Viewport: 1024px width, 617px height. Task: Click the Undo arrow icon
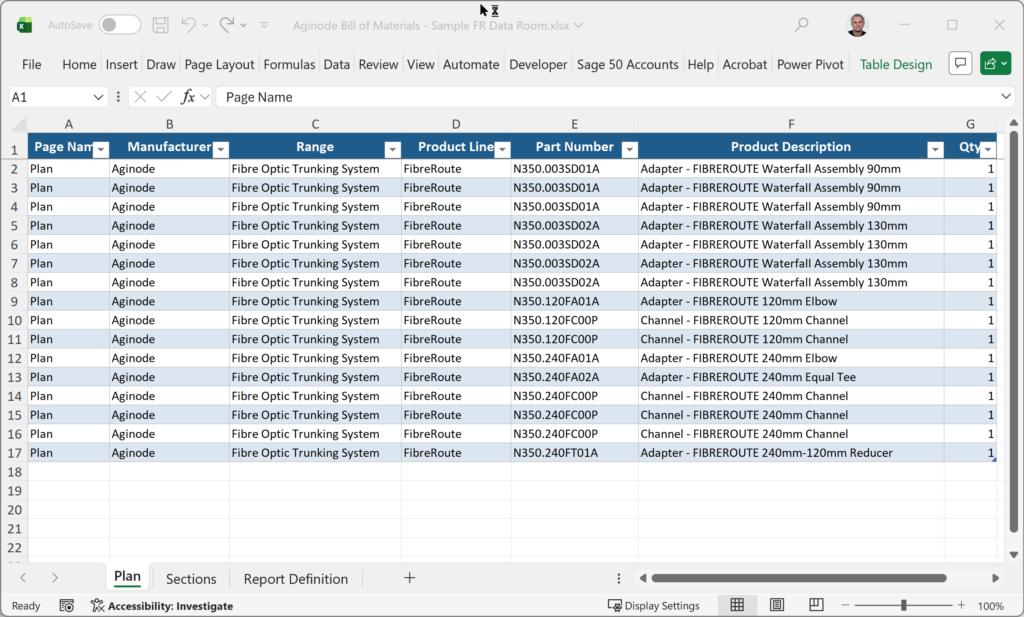point(188,25)
